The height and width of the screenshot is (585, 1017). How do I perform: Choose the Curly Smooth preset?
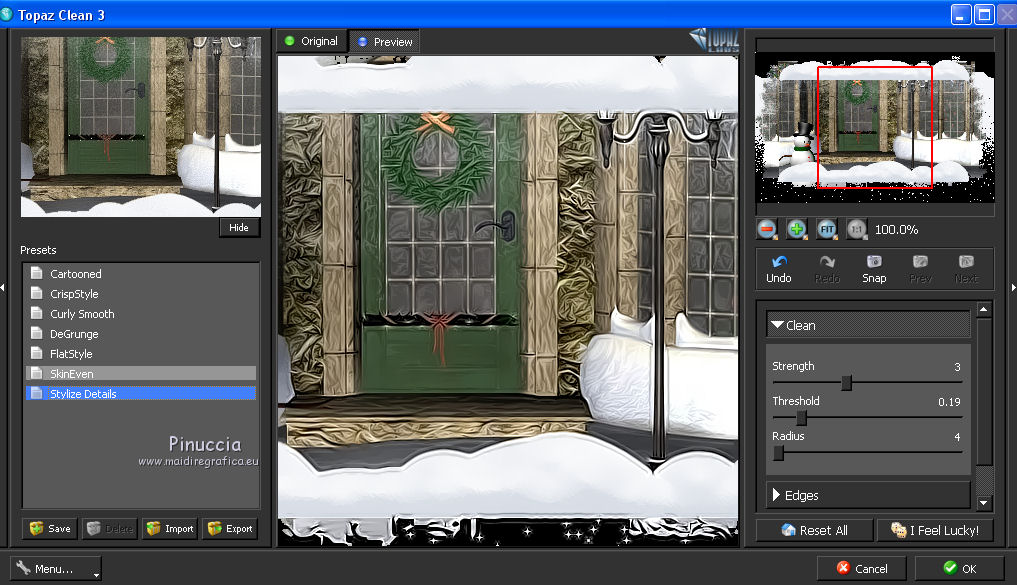(x=82, y=314)
